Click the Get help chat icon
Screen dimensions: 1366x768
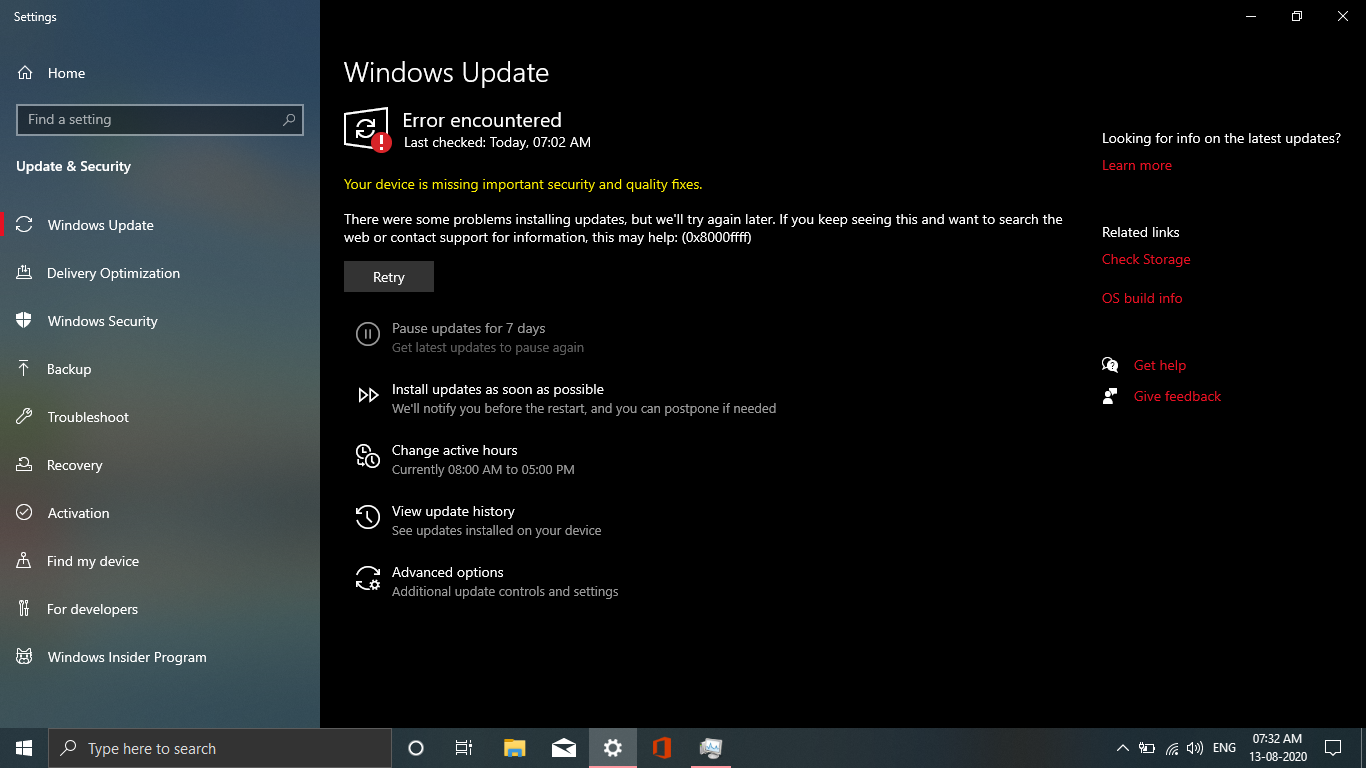[1110, 365]
